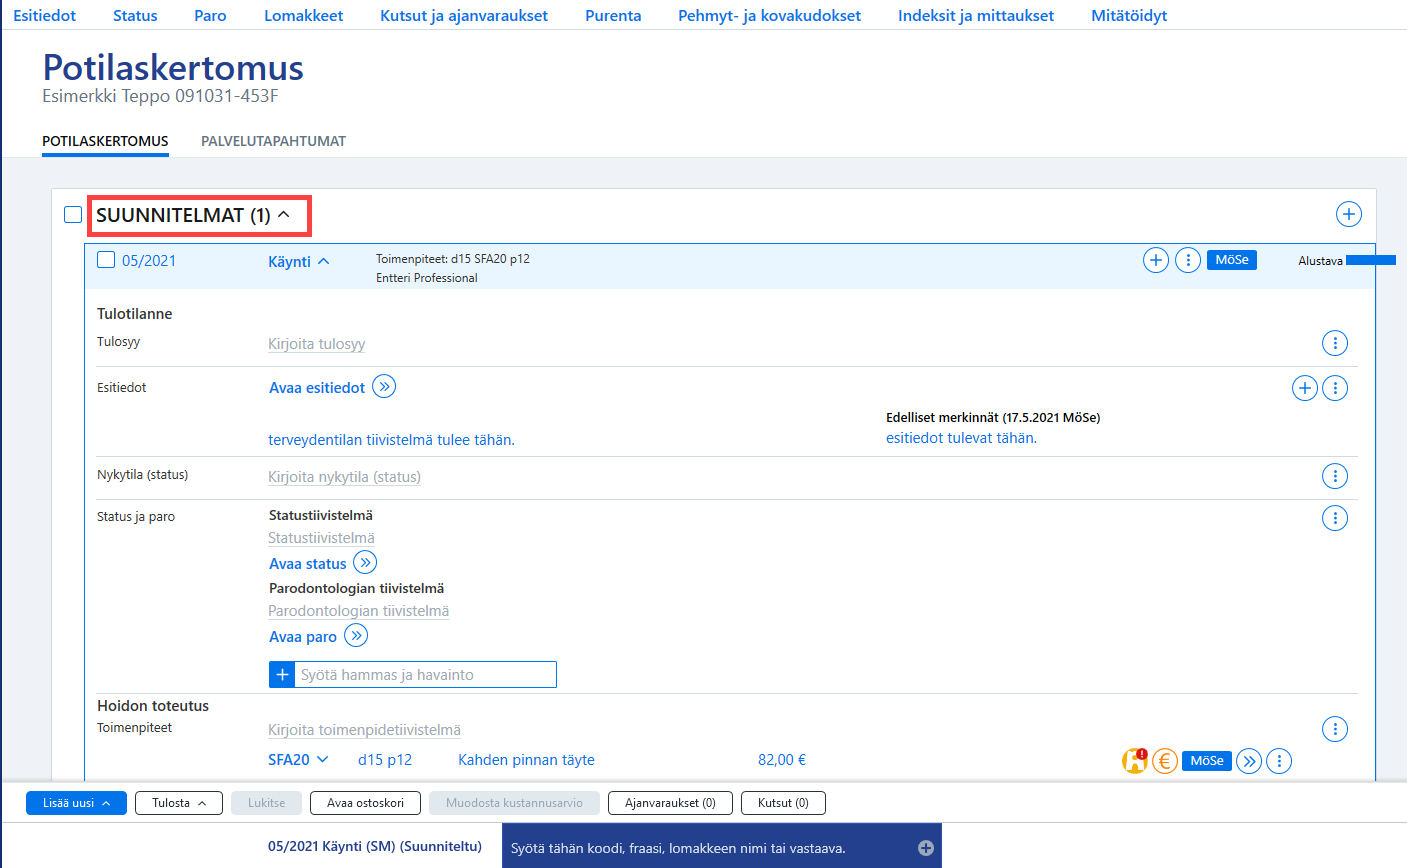Click the plus icon in the 05/2021 Käynti row
The width and height of the screenshot is (1407, 868).
coord(1156,261)
